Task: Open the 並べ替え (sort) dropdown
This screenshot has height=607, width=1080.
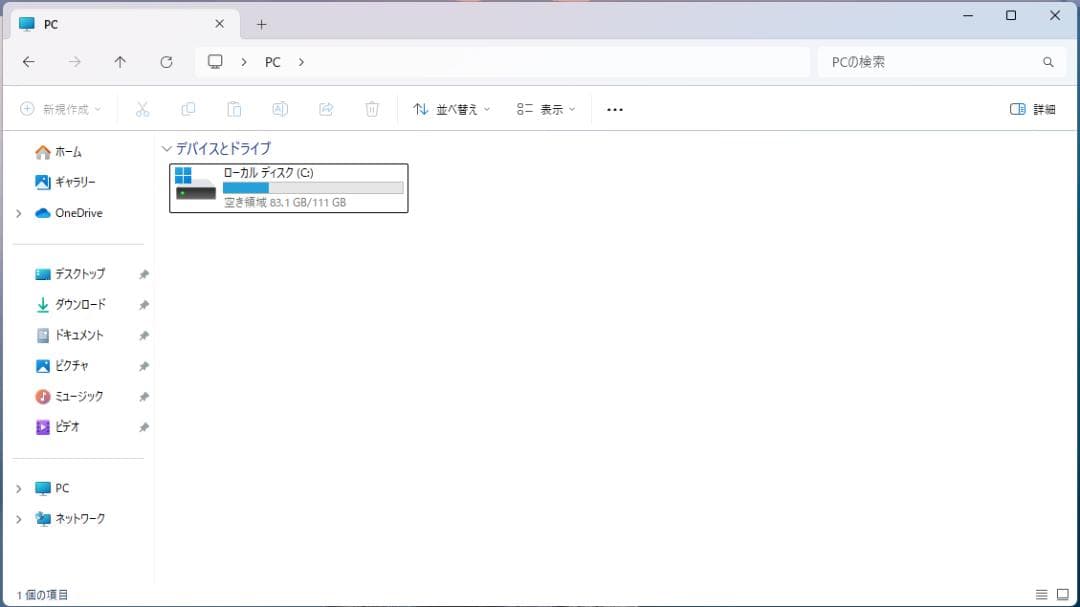Action: click(x=452, y=108)
